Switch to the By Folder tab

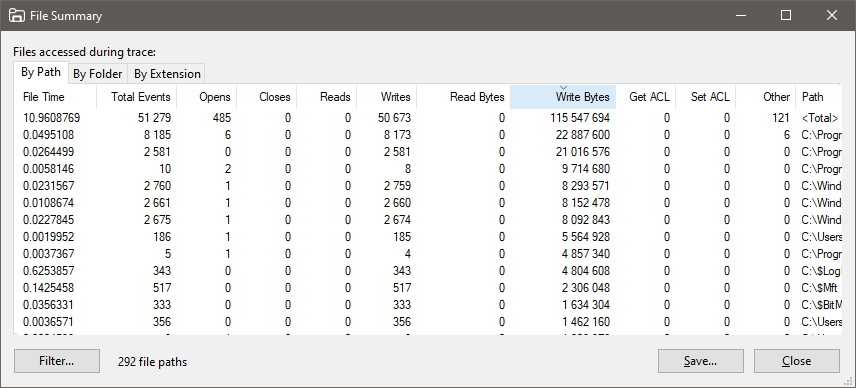(x=98, y=74)
